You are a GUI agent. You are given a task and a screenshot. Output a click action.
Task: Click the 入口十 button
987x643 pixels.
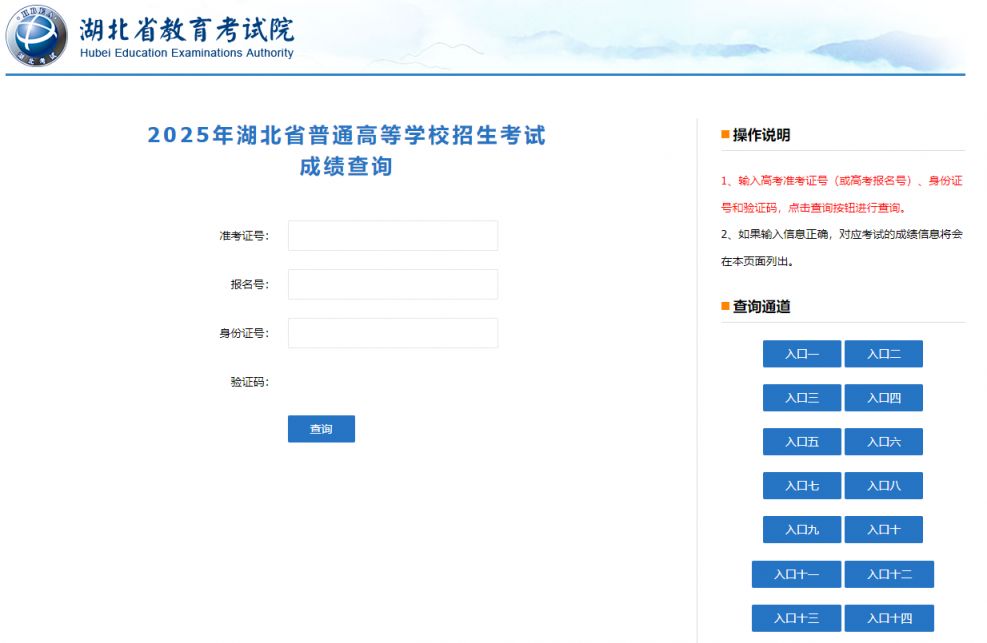click(883, 530)
